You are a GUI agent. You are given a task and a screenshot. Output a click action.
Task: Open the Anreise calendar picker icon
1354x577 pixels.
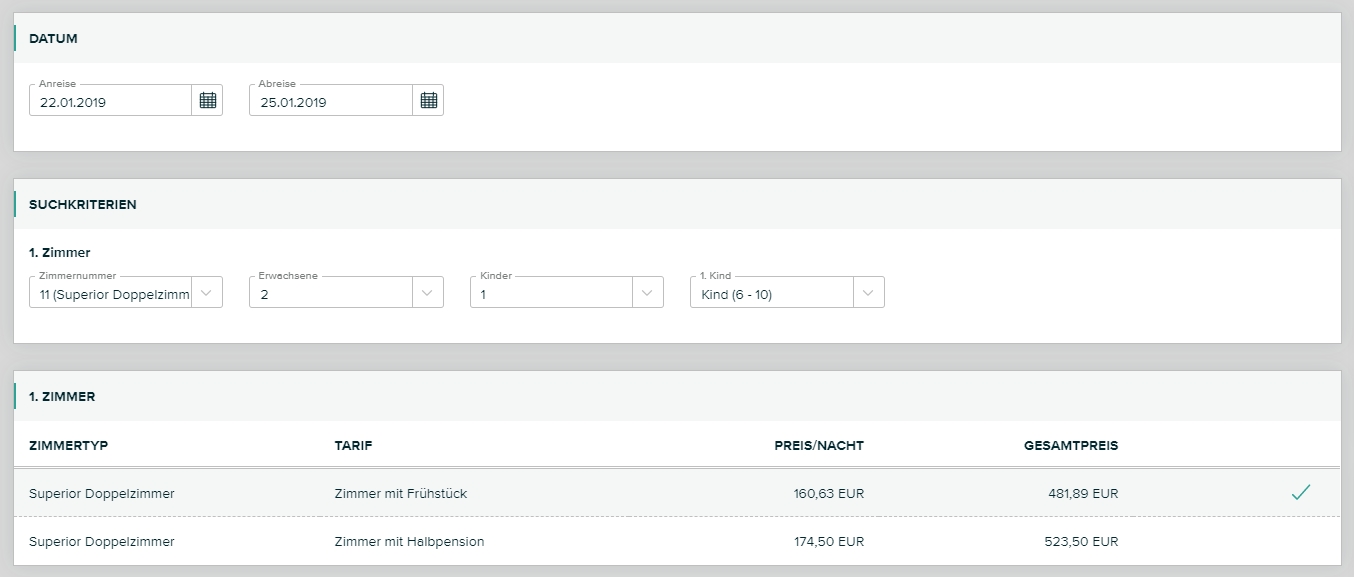(207, 100)
